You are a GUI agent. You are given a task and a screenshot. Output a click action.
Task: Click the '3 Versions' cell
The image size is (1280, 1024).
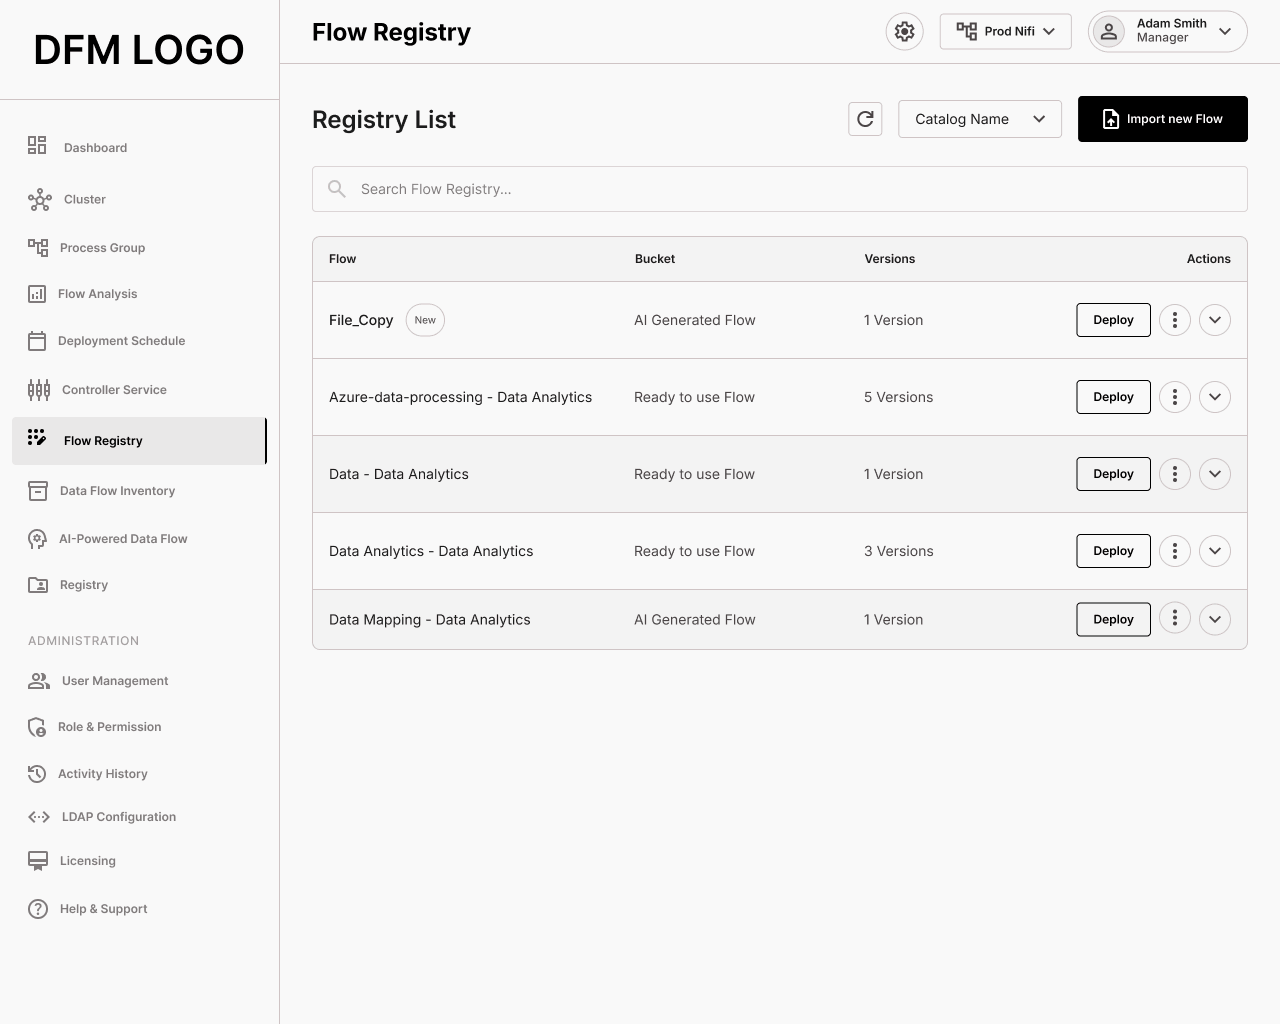(x=898, y=551)
